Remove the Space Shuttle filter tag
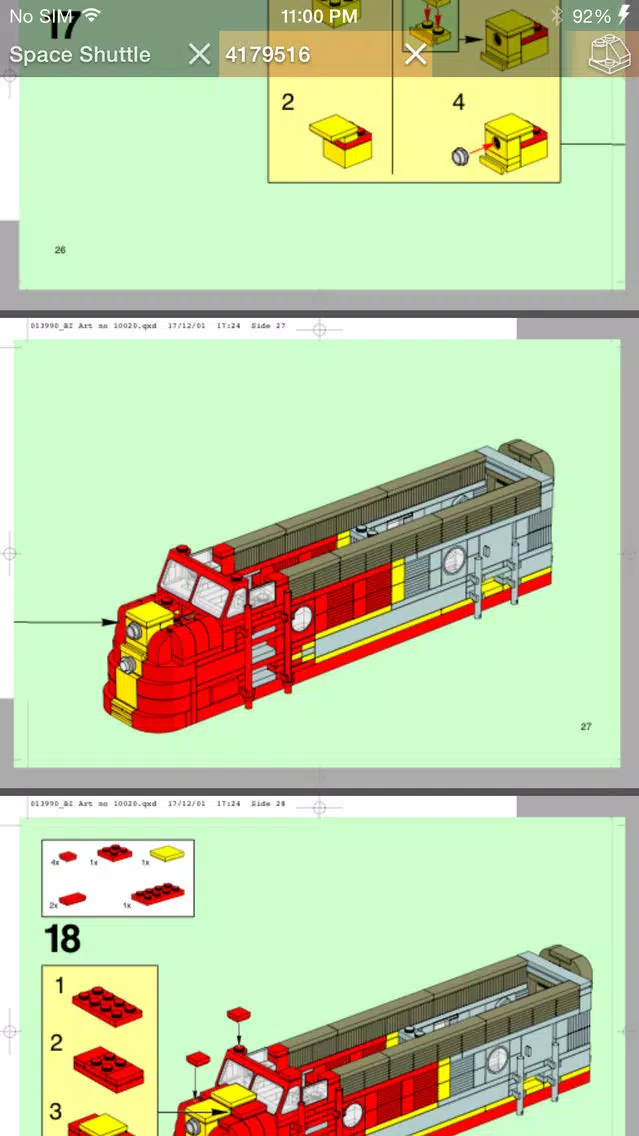 tap(199, 54)
